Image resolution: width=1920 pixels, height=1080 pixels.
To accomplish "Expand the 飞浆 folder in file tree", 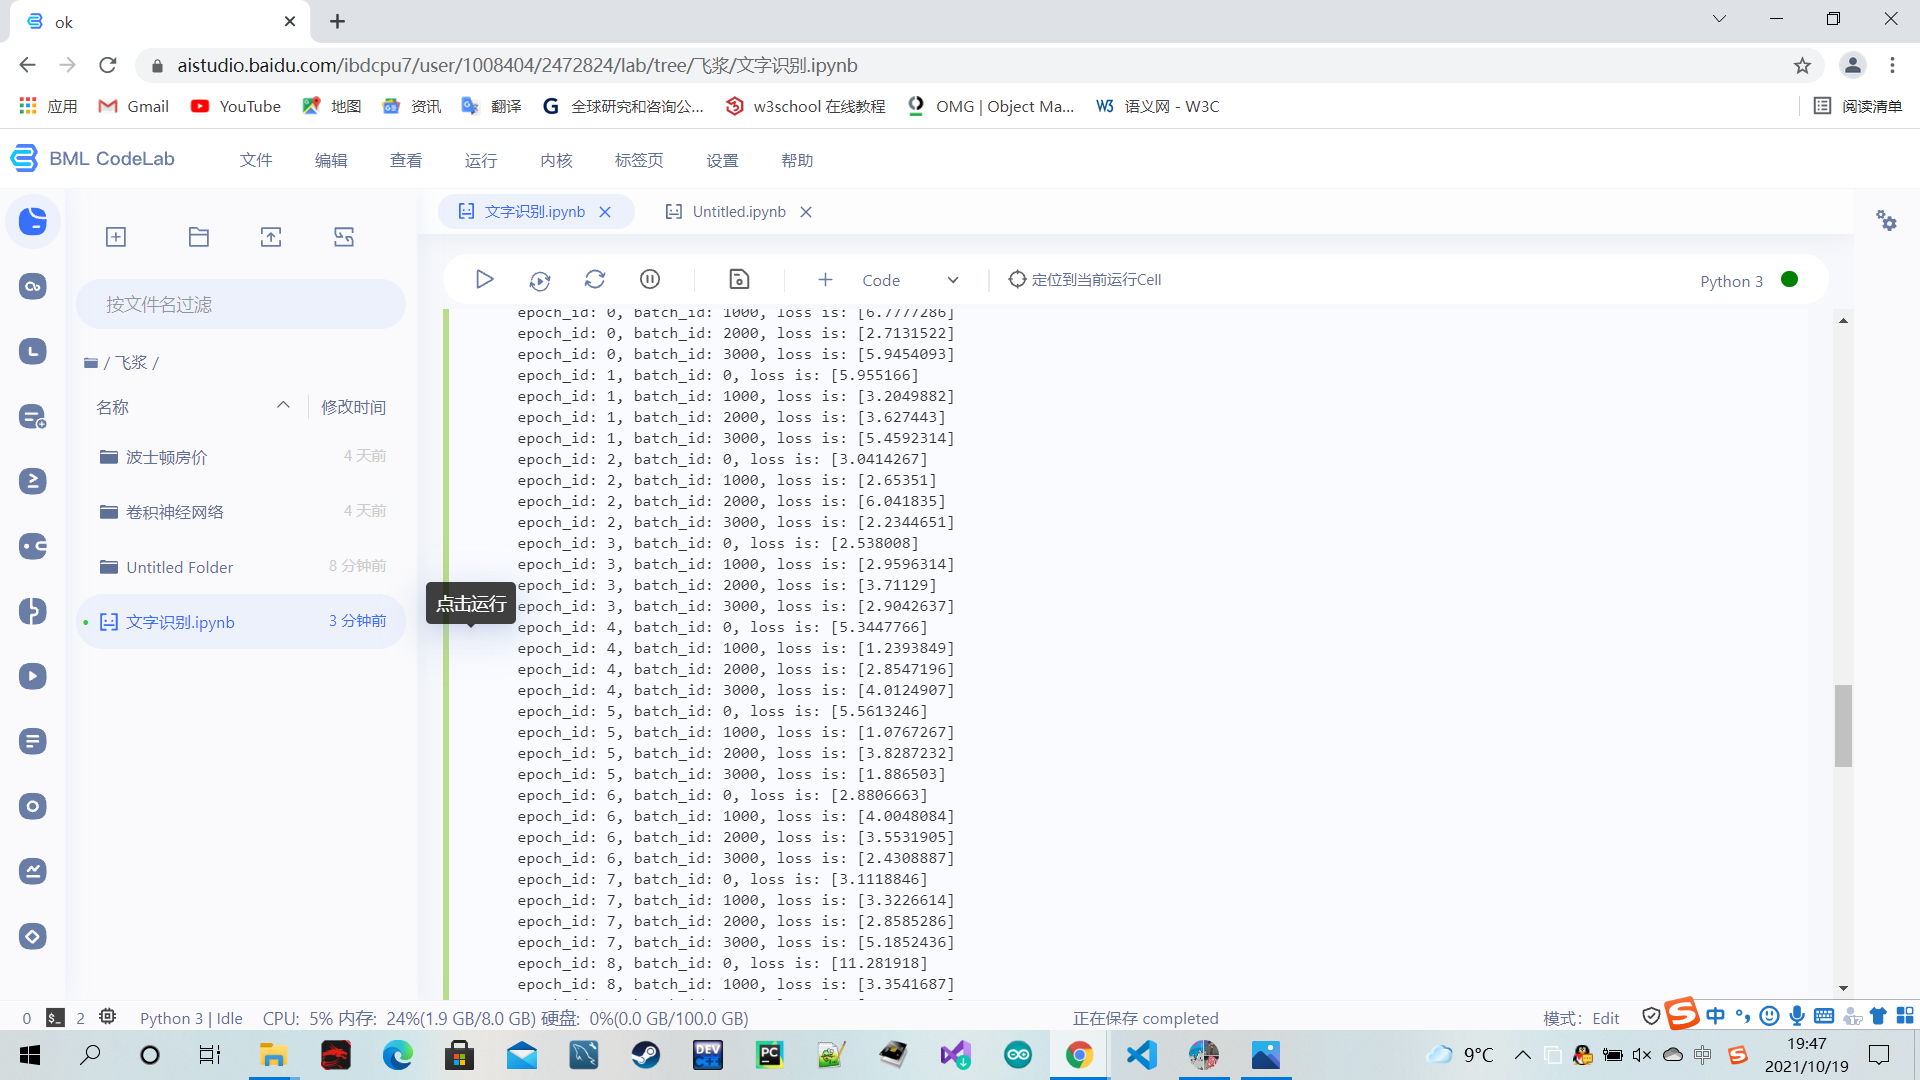I will click(138, 361).
